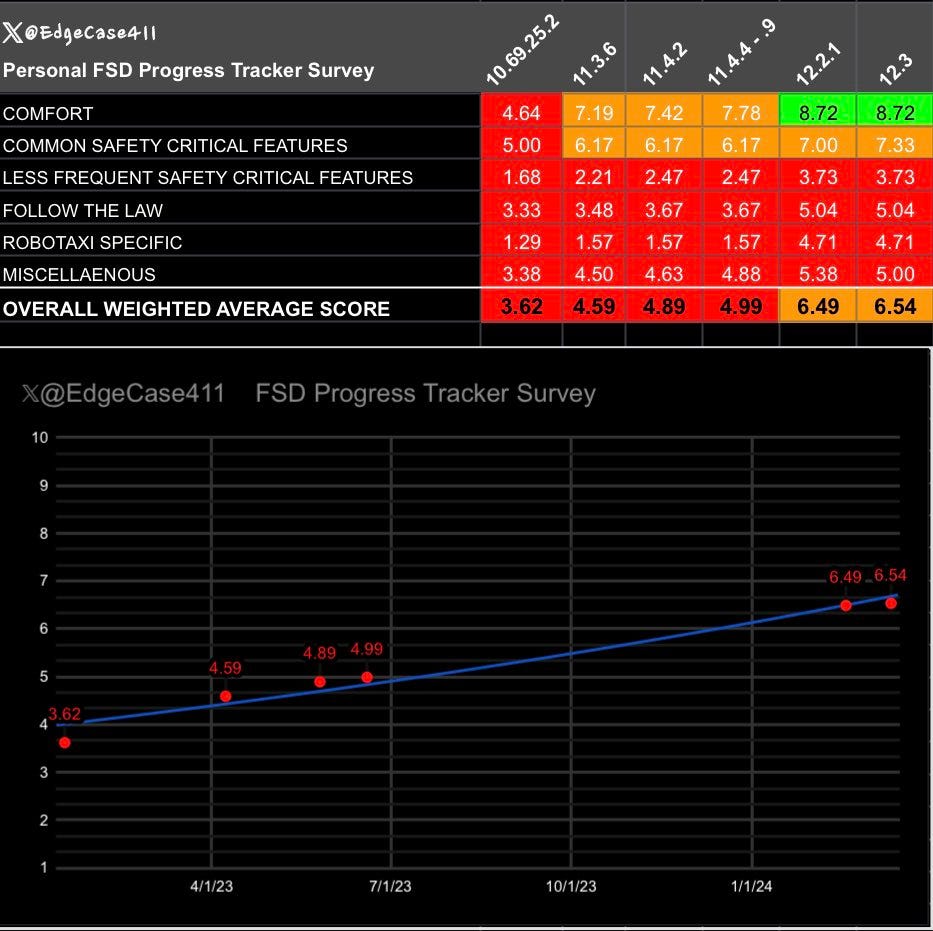This screenshot has width=933, height=931.
Task: Select the 3.38 Miscellaneous cell
Action: click(521, 273)
